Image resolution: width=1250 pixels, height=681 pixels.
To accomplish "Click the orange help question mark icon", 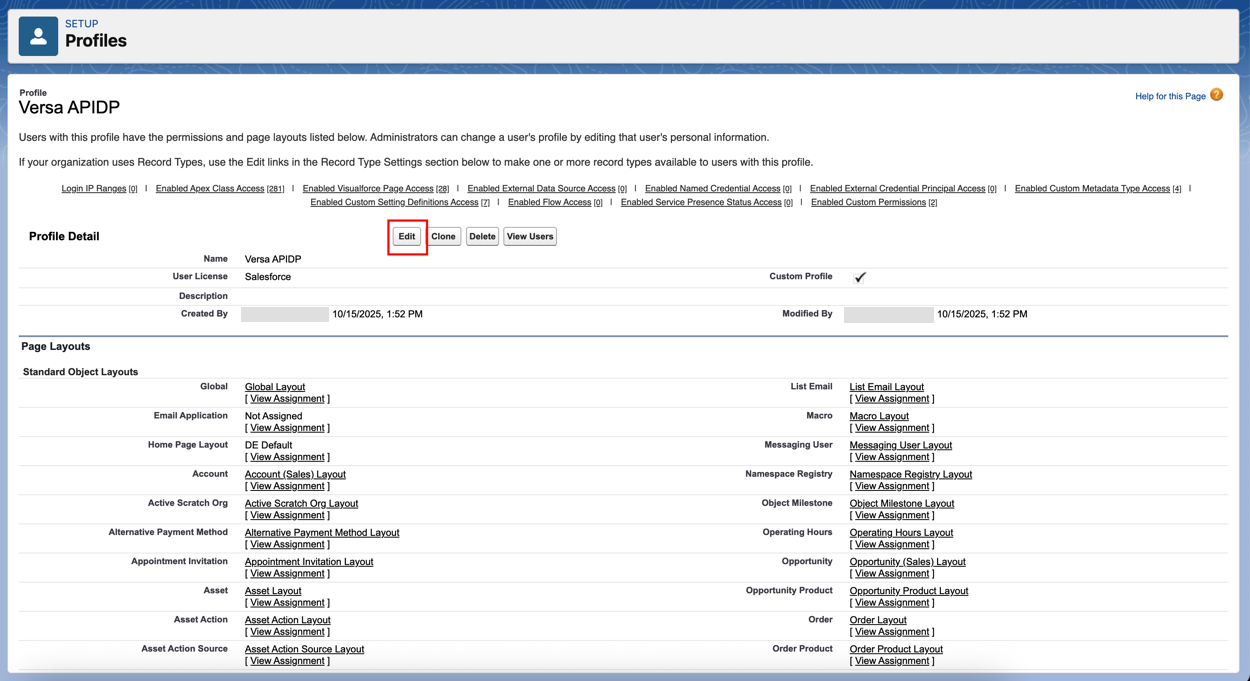I will 1216,95.
